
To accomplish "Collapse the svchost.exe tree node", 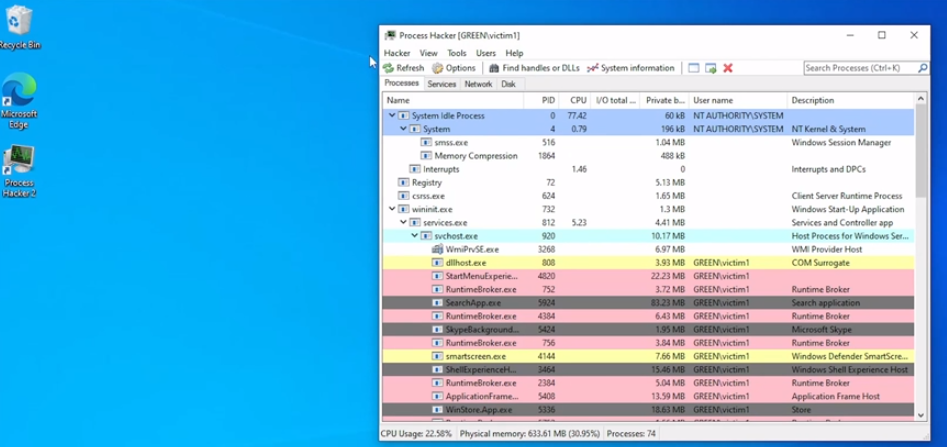I will click(x=415, y=236).
